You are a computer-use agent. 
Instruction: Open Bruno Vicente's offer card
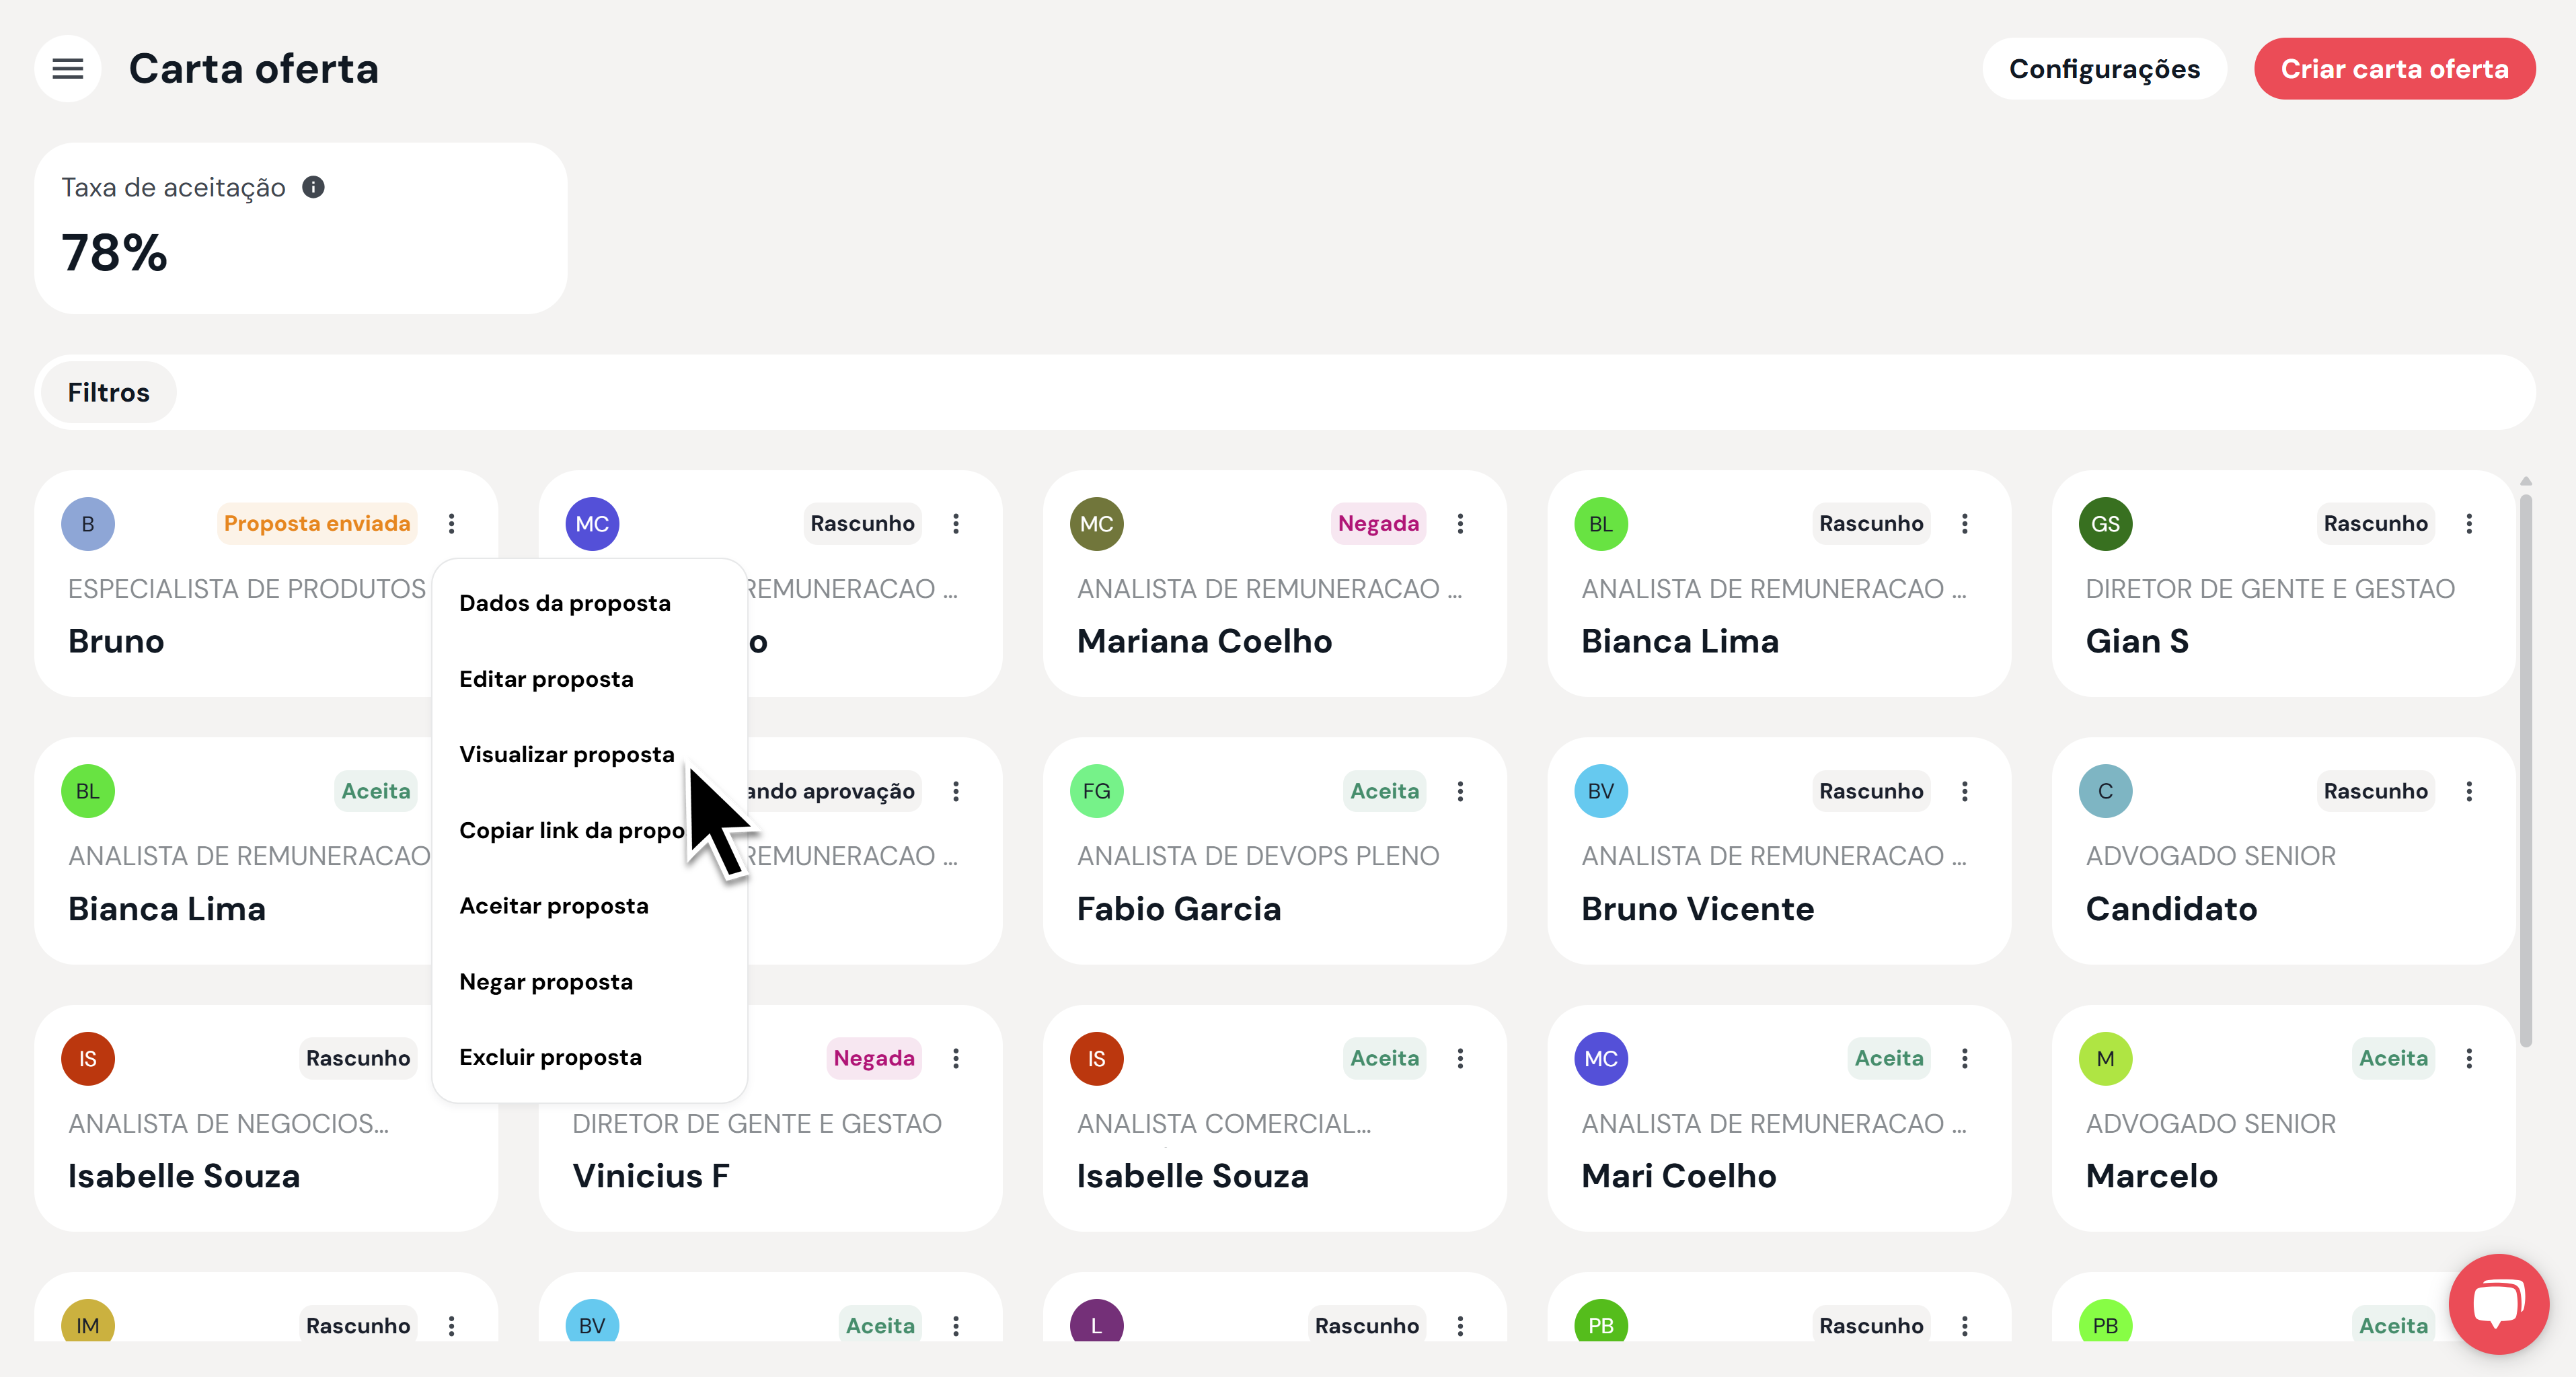pos(1779,851)
